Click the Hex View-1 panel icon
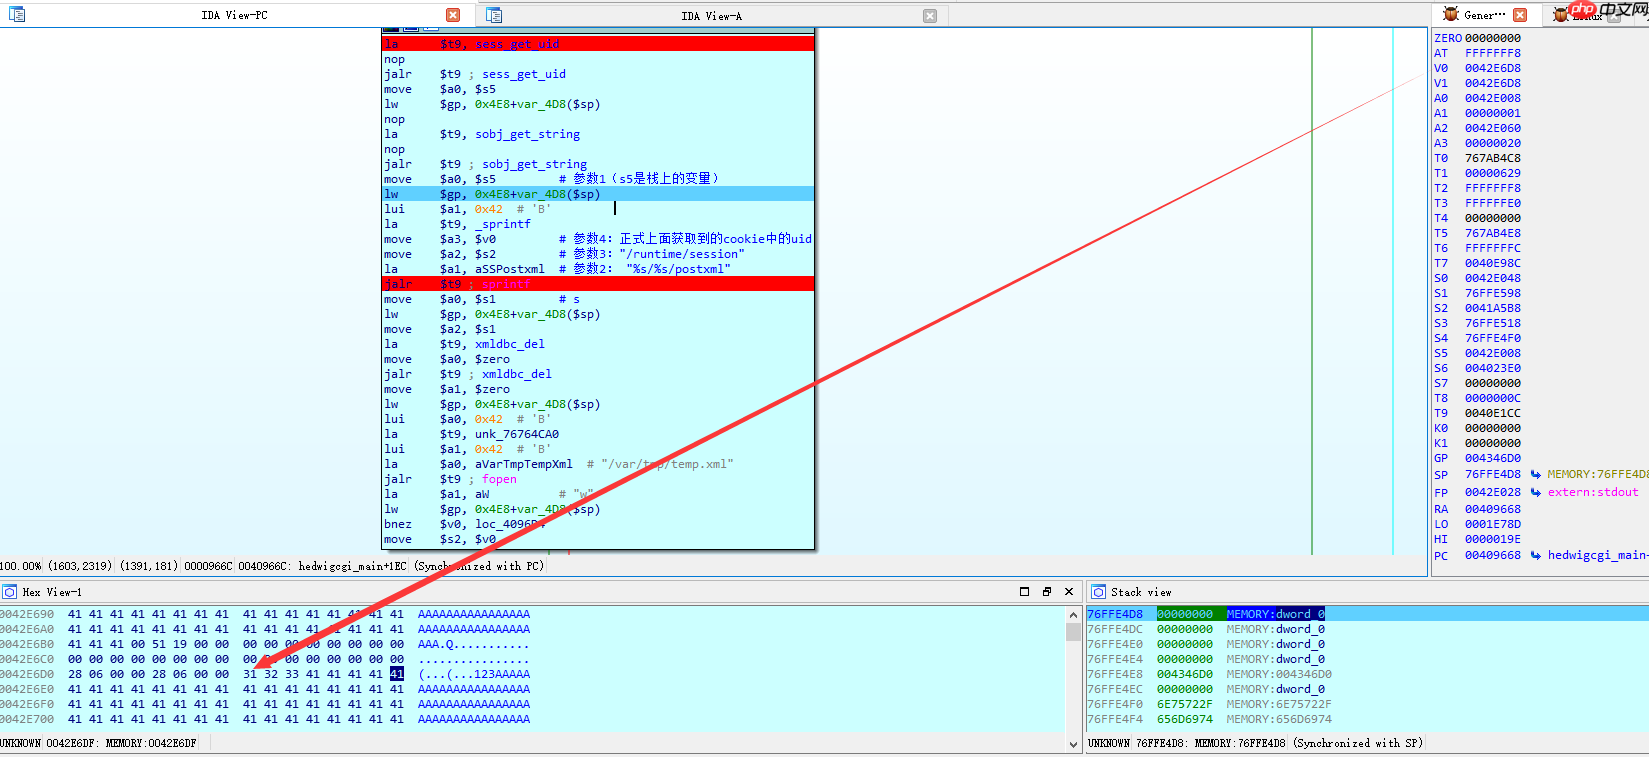1649x757 pixels. click(10, 592)
